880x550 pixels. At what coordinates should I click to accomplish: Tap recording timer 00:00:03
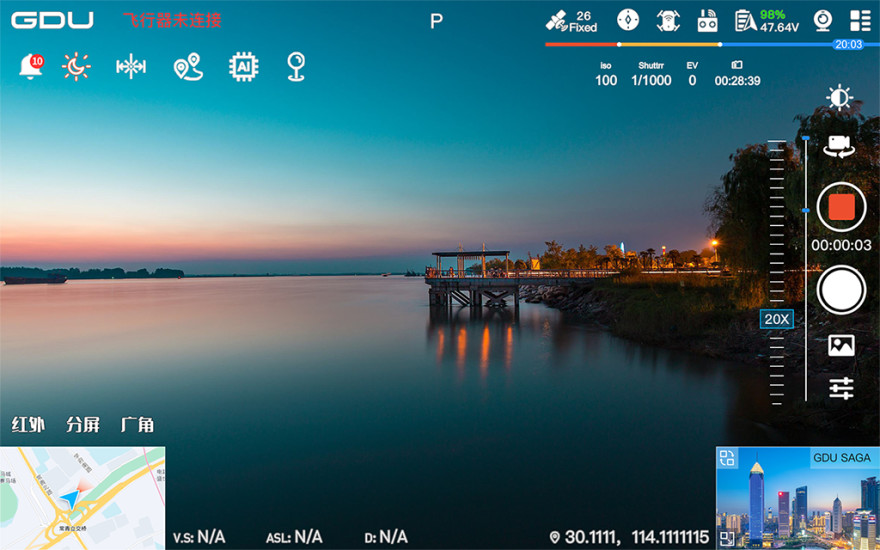click(841, 245)
